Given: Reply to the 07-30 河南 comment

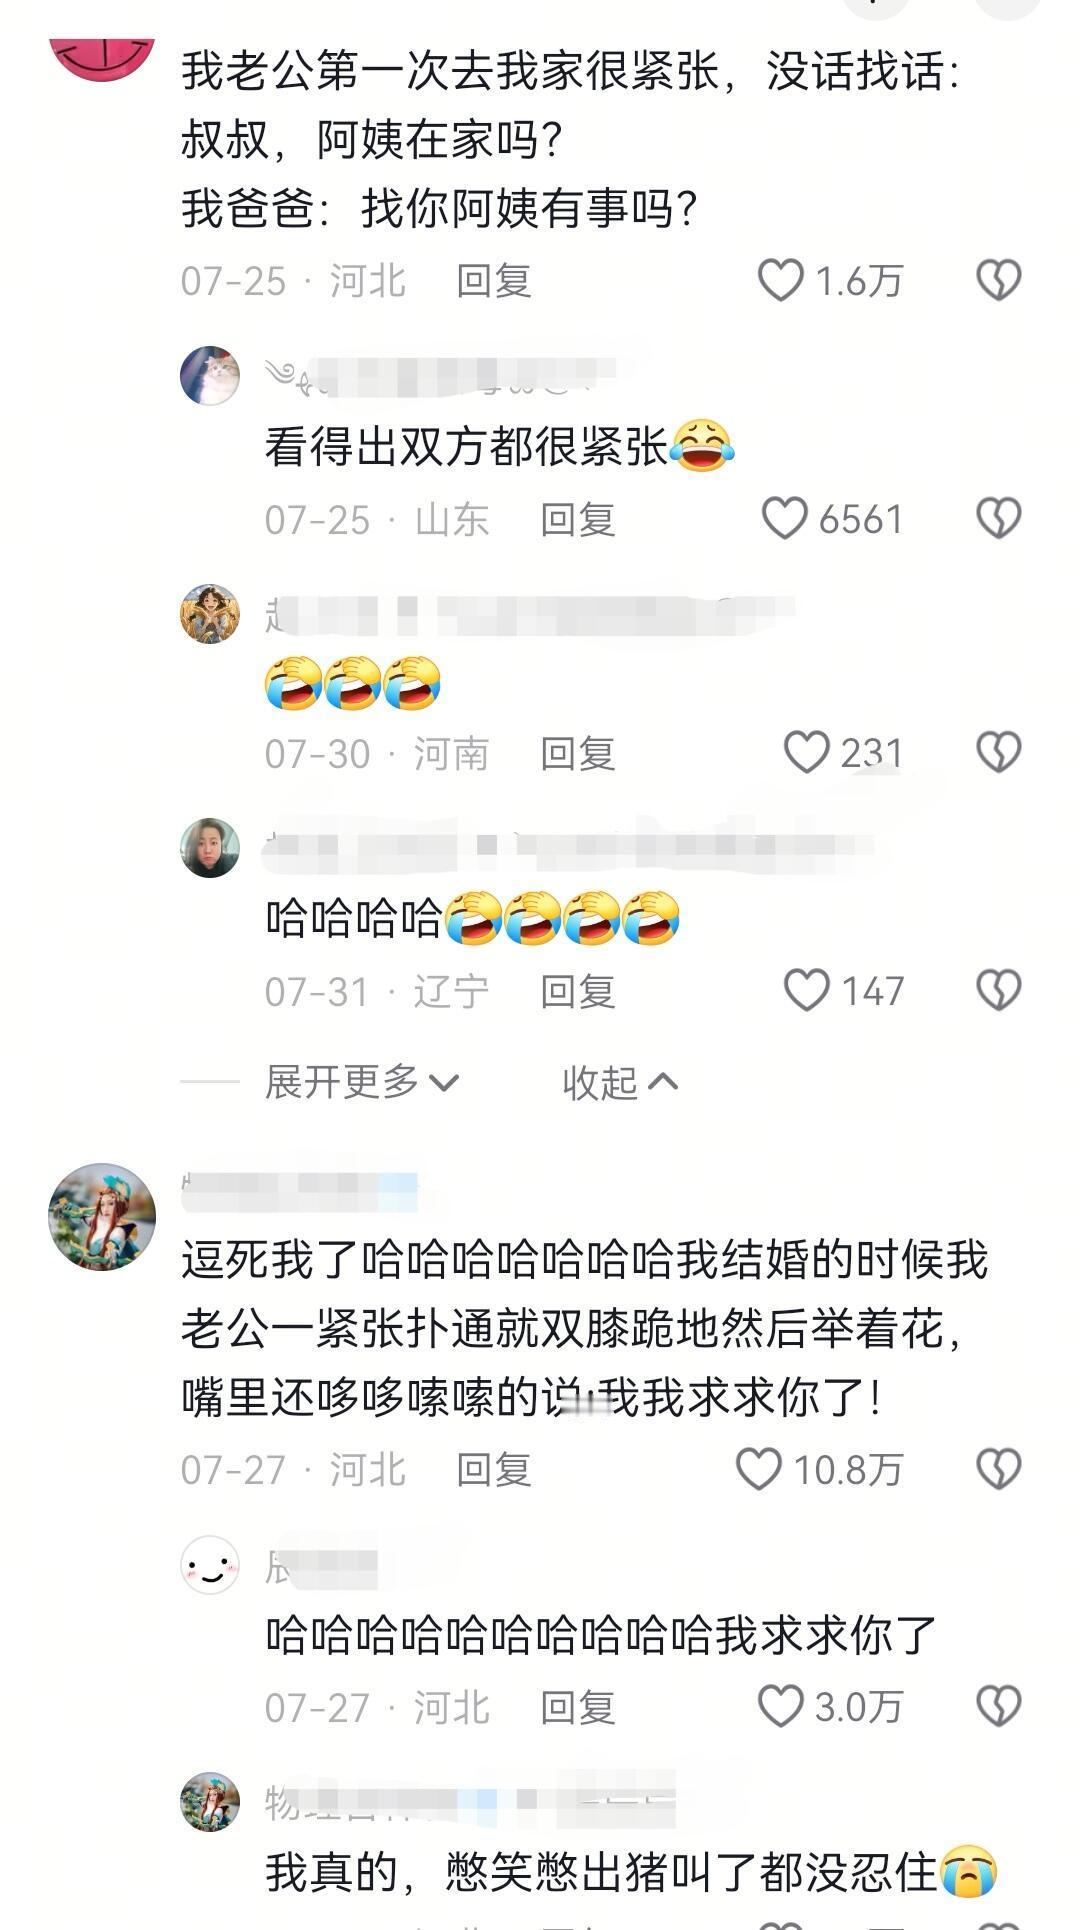Looking at the screenshot, I should (x=577, y=753).
